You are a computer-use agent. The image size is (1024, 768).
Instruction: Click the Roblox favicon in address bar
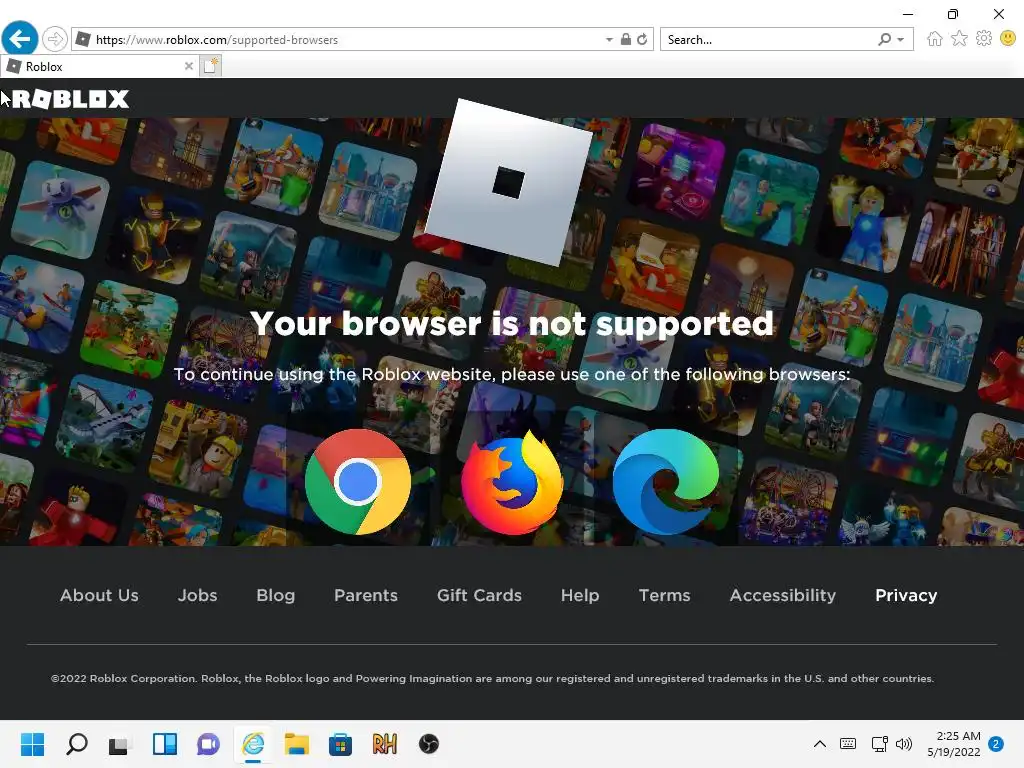pyautogui.click(x=83, y=39)
